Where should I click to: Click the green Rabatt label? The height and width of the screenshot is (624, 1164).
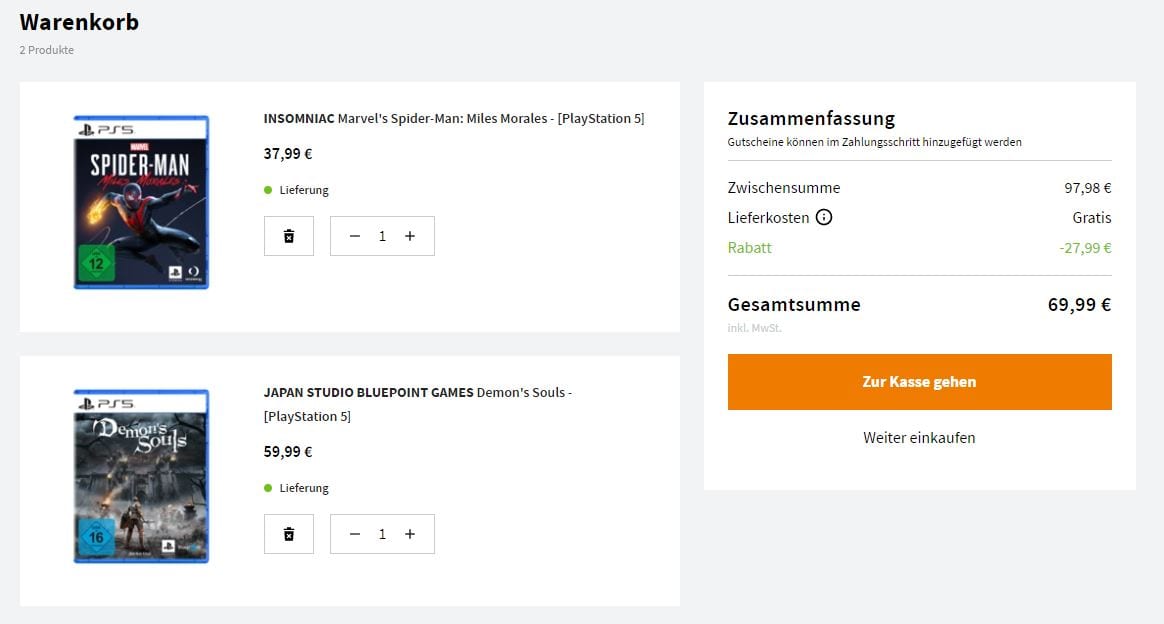750,248
